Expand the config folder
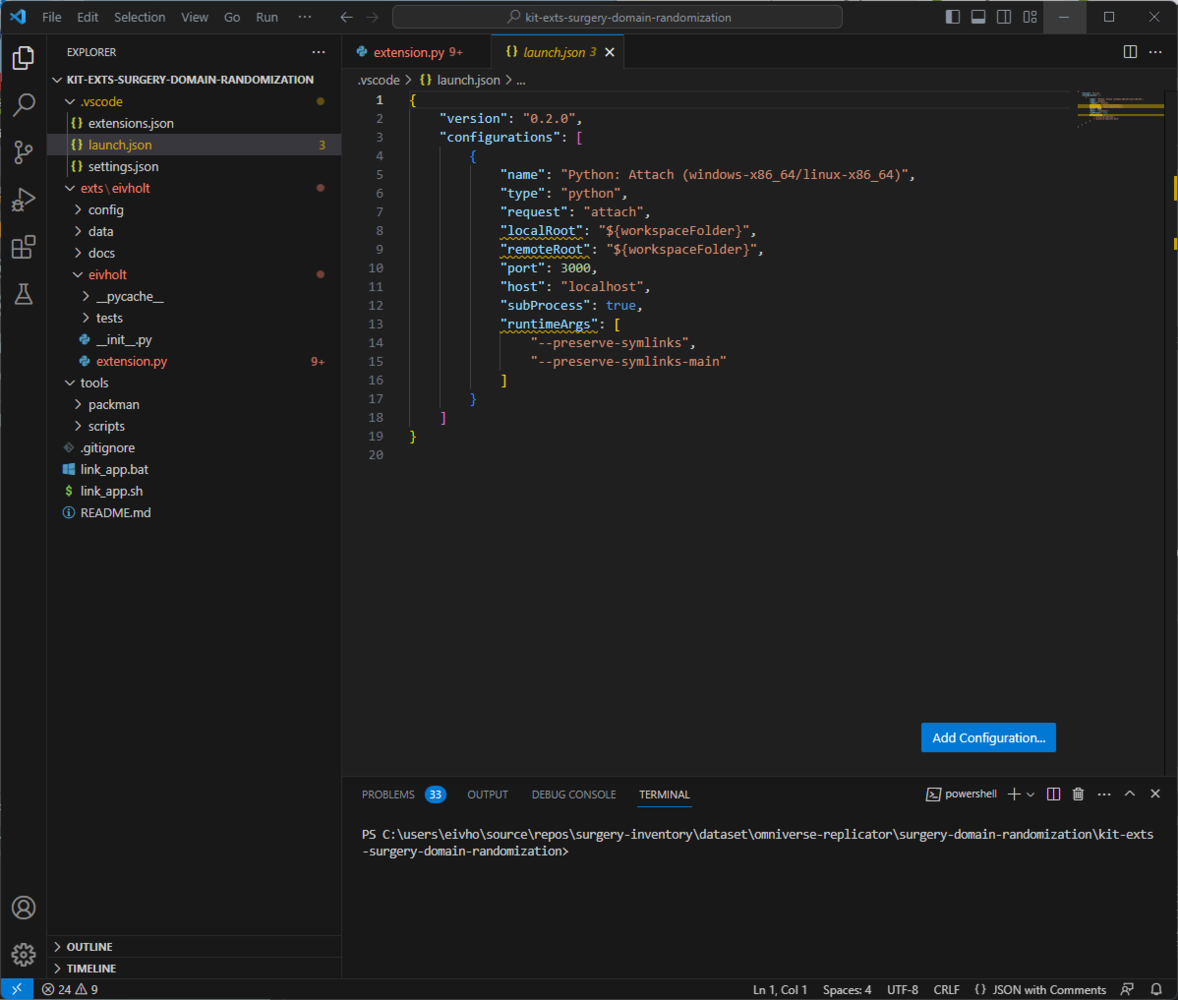This screenshot has width=1178, height=1000. click(105, 210)
